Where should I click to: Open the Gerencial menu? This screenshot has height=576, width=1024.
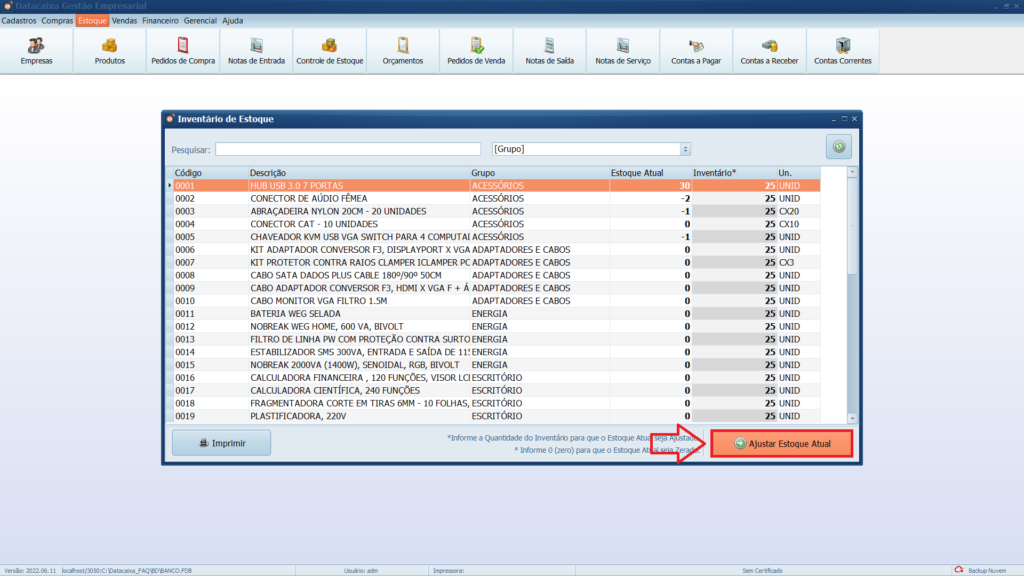[201, 20]
